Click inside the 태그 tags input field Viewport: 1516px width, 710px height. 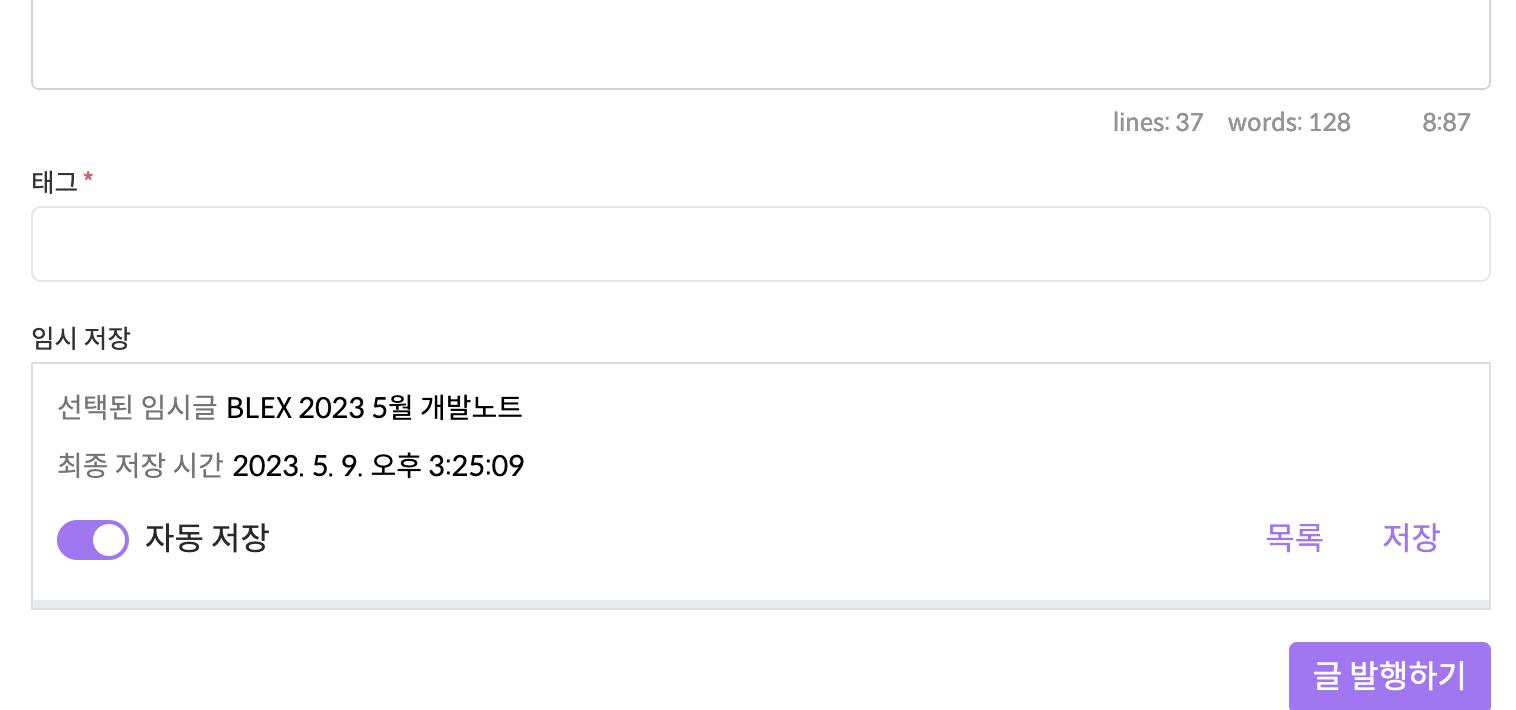coord(760,244)
